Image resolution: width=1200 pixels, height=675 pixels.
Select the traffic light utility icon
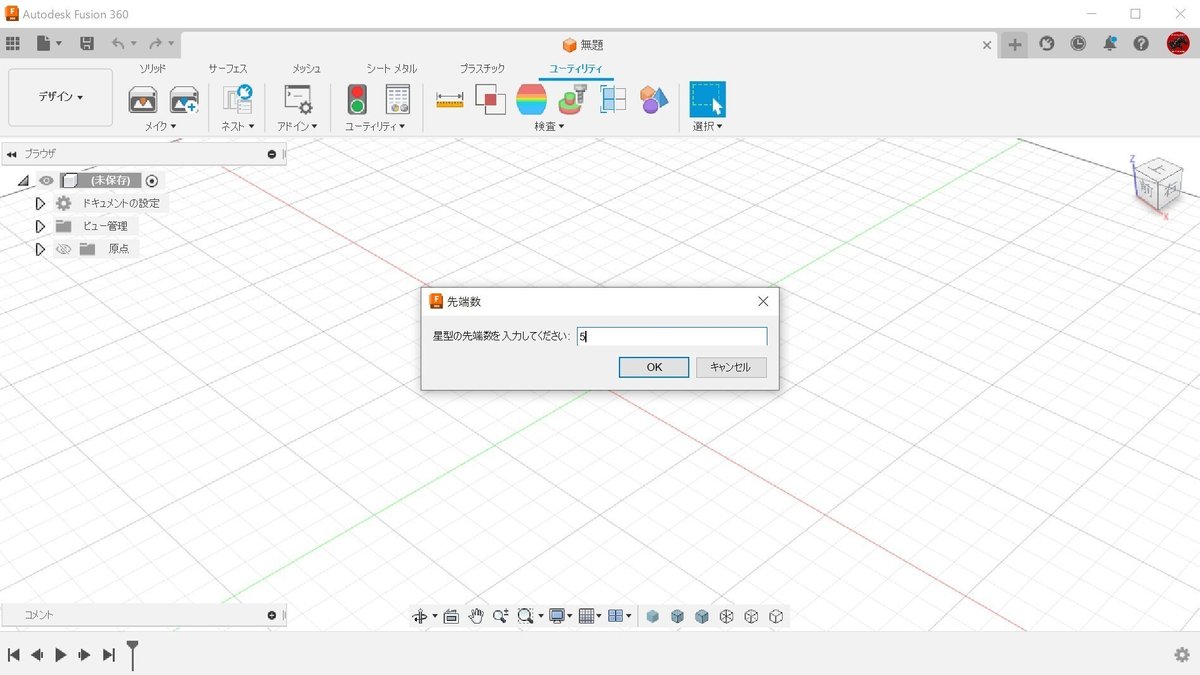click(x=357, y=100)
